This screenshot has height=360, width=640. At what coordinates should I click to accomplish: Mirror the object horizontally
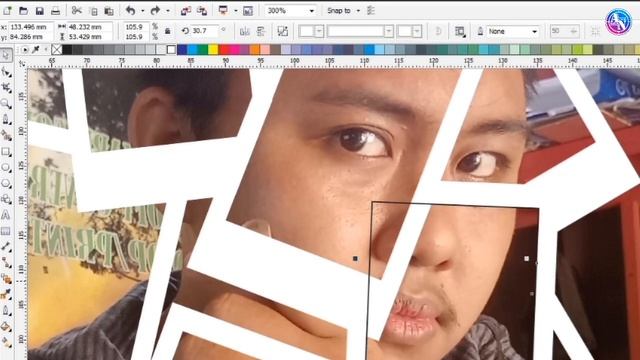244,31
